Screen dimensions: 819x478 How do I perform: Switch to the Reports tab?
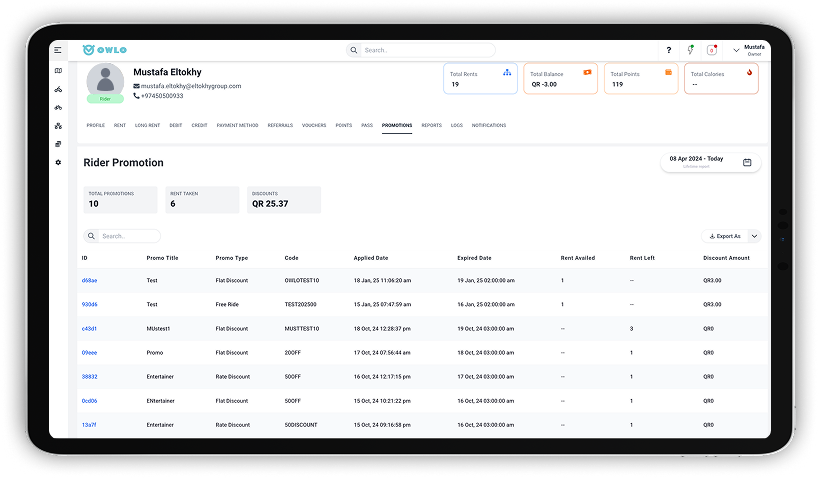(431, 125)
